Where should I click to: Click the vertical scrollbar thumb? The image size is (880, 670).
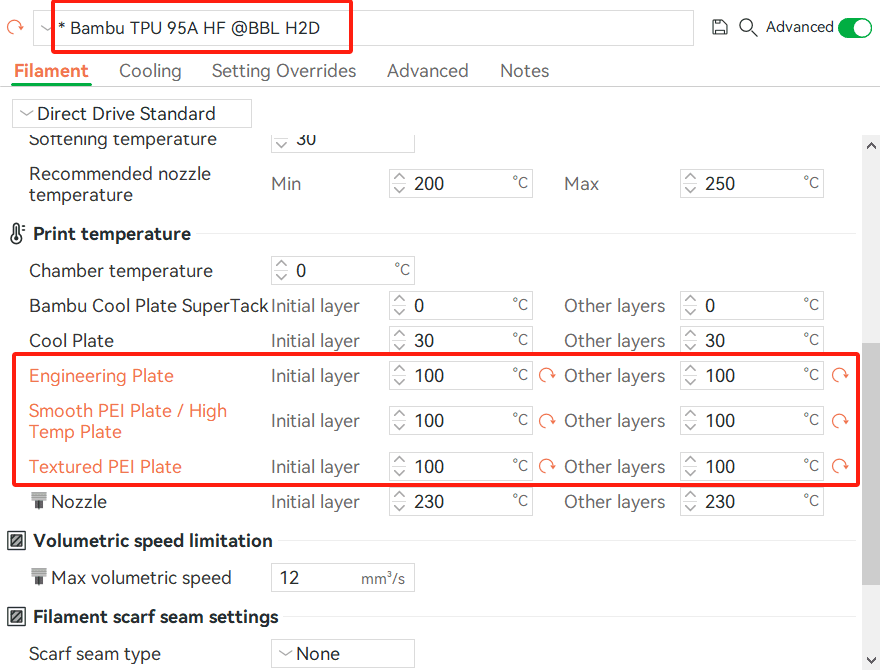pyautogui.click(x=871, y=464)
